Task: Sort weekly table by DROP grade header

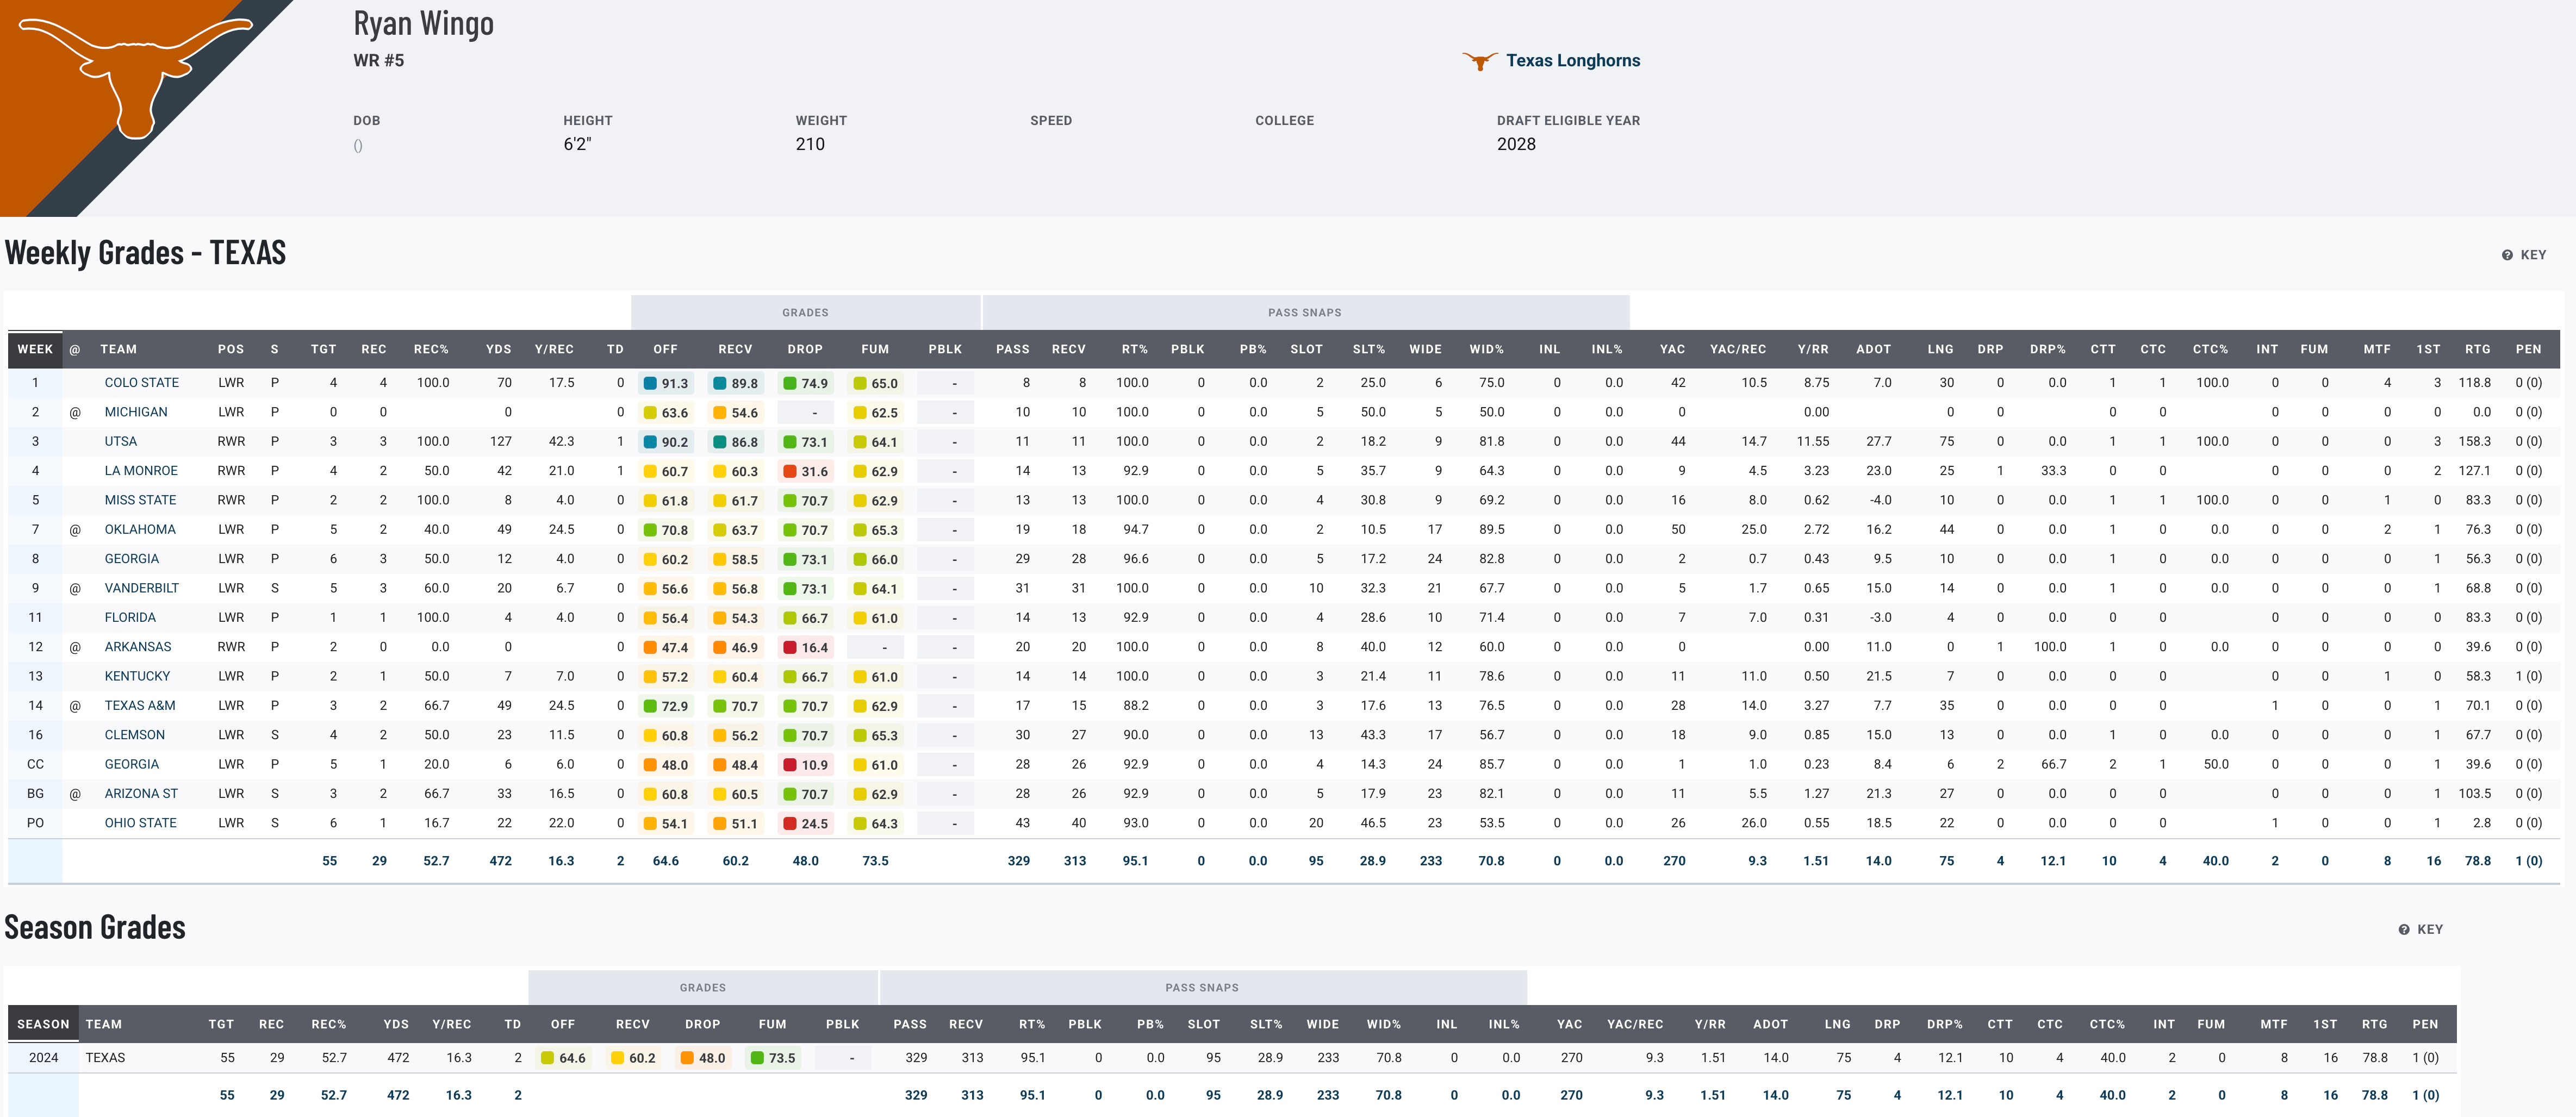Action: click(805, 349)
